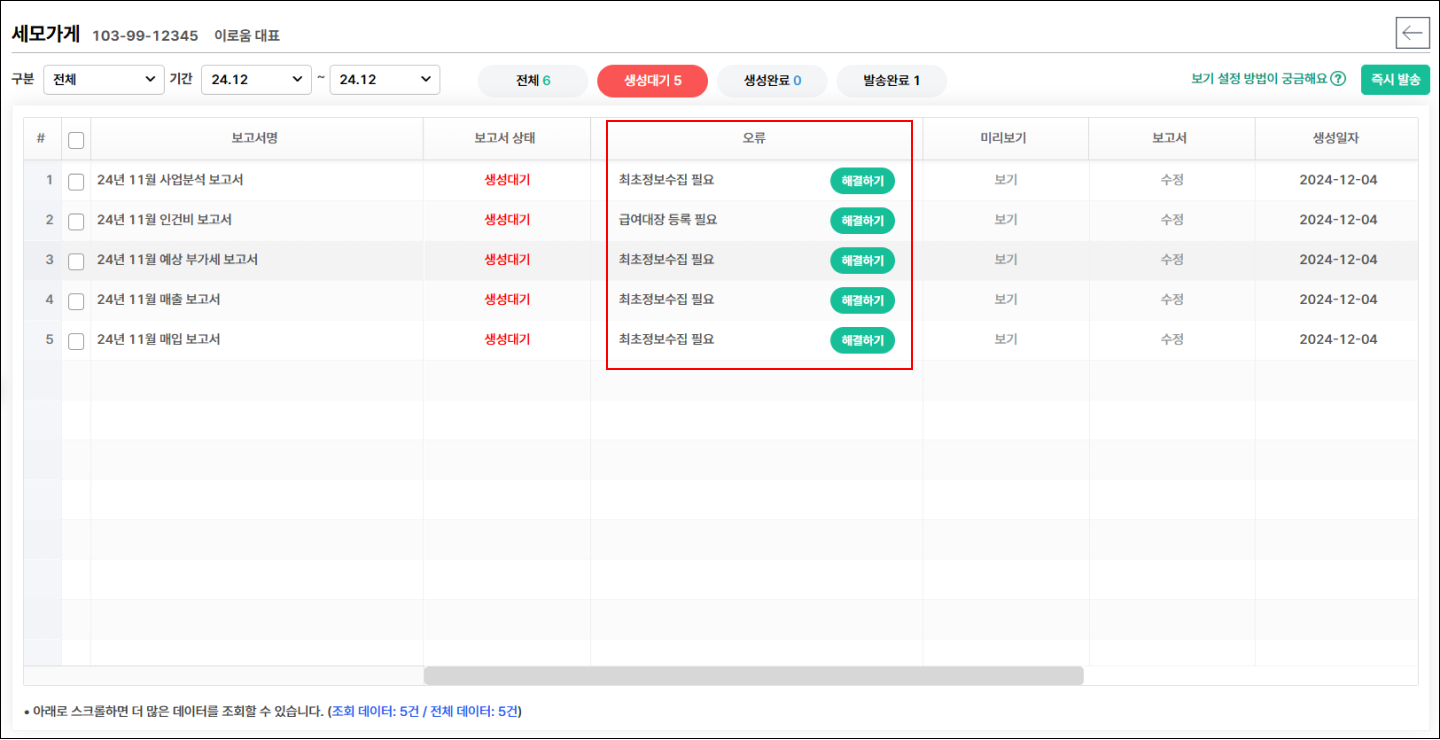The height and width of the screenshot is (740, 1440).
Task: Tick the 매입 보고서 row checkbox
Action: [76, 341]
